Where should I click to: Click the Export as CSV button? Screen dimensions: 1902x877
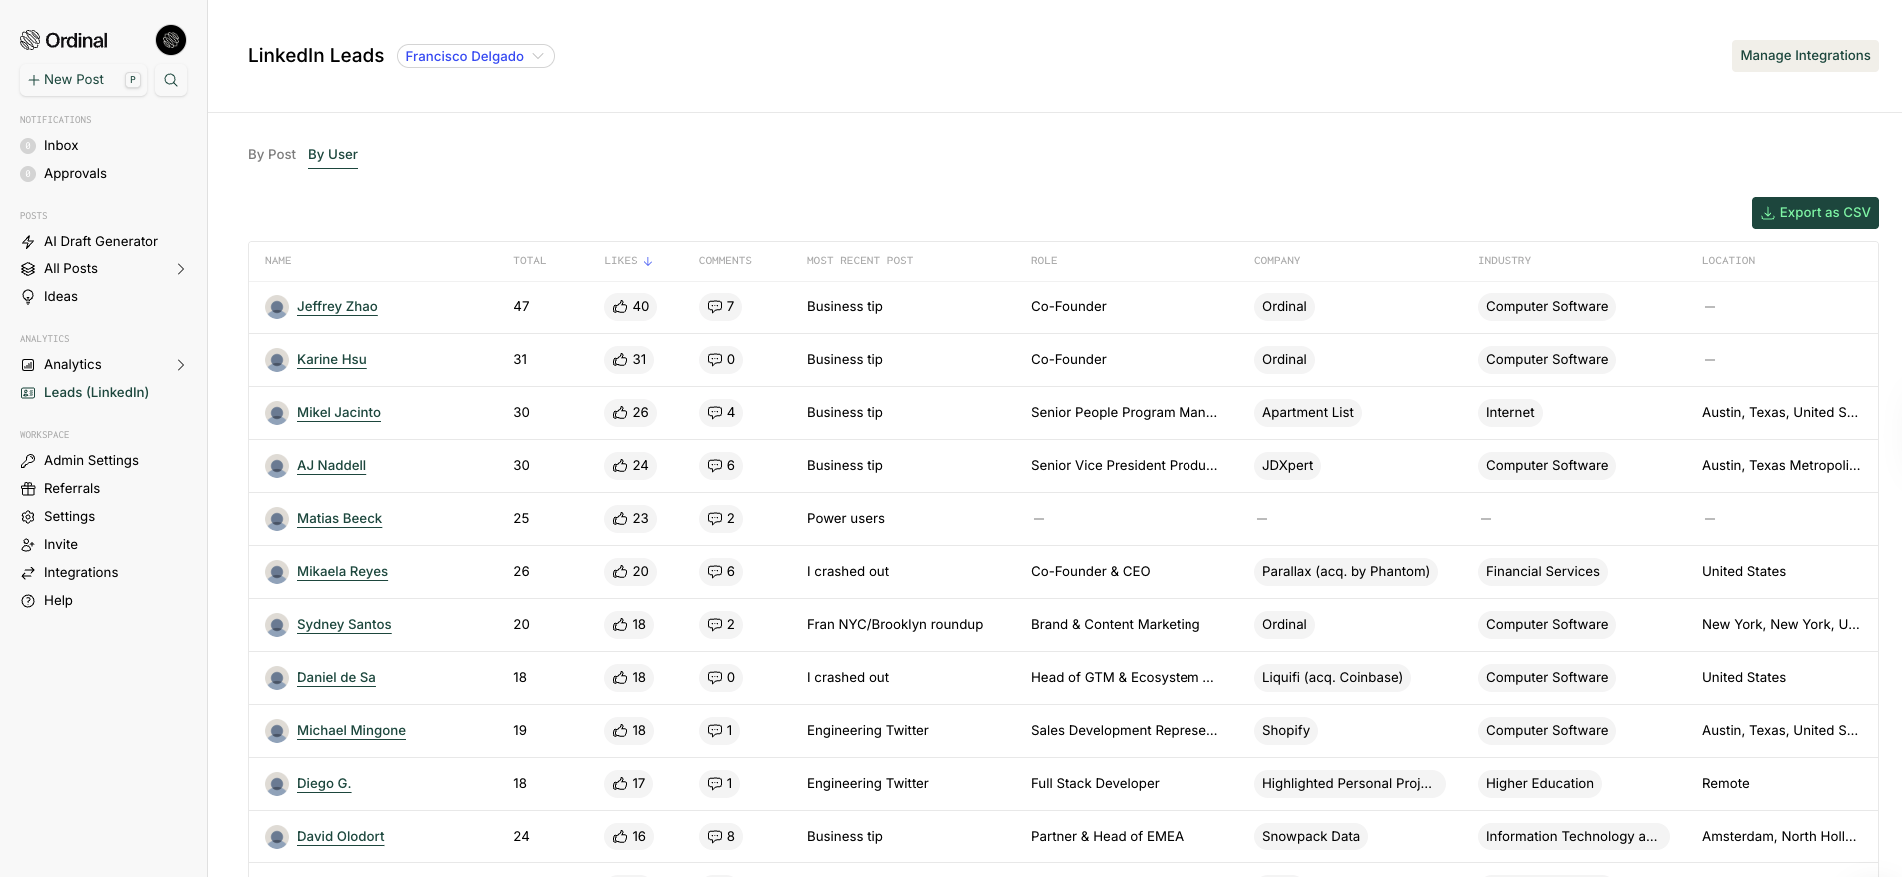1815,213
